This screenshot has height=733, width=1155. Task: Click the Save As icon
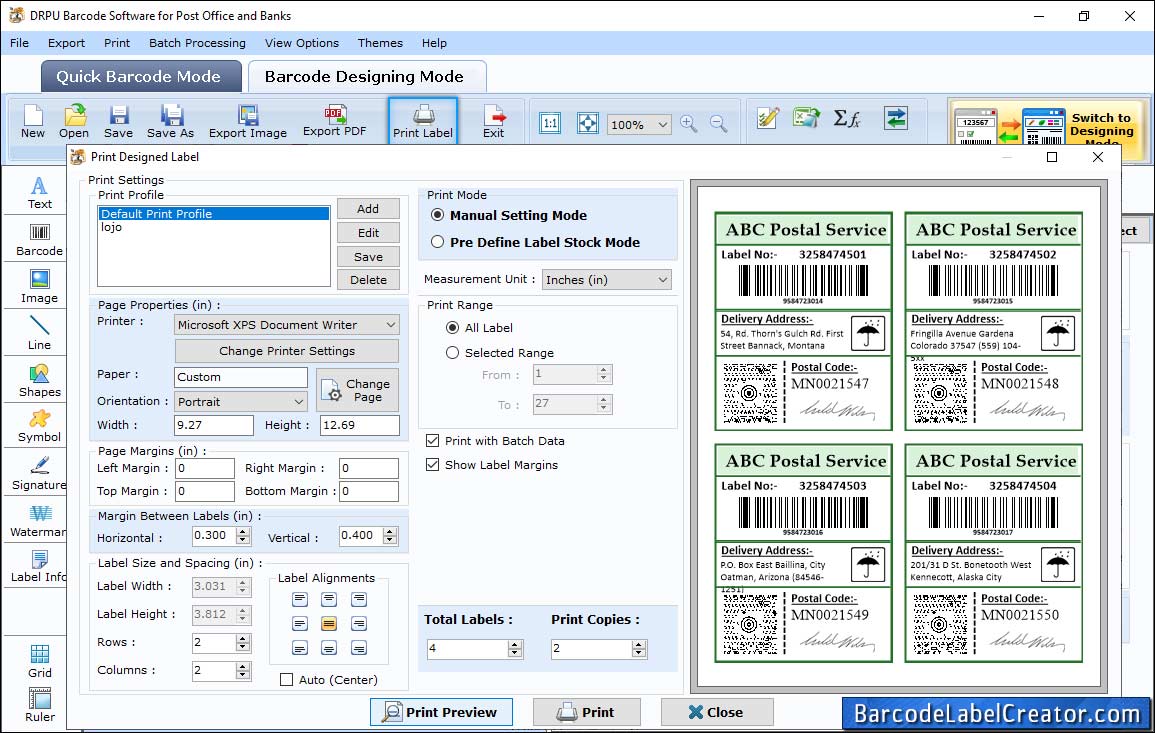click(x=170, y=122)
